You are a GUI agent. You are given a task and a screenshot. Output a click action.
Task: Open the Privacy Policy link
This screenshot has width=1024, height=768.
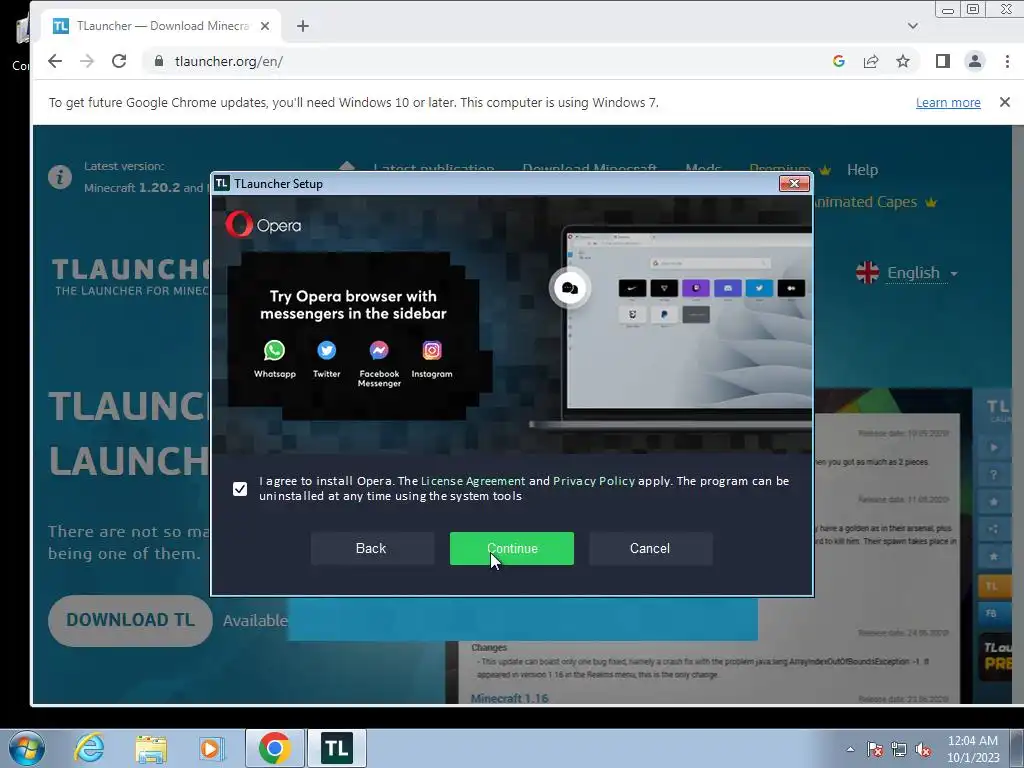[x=594, y=481]
